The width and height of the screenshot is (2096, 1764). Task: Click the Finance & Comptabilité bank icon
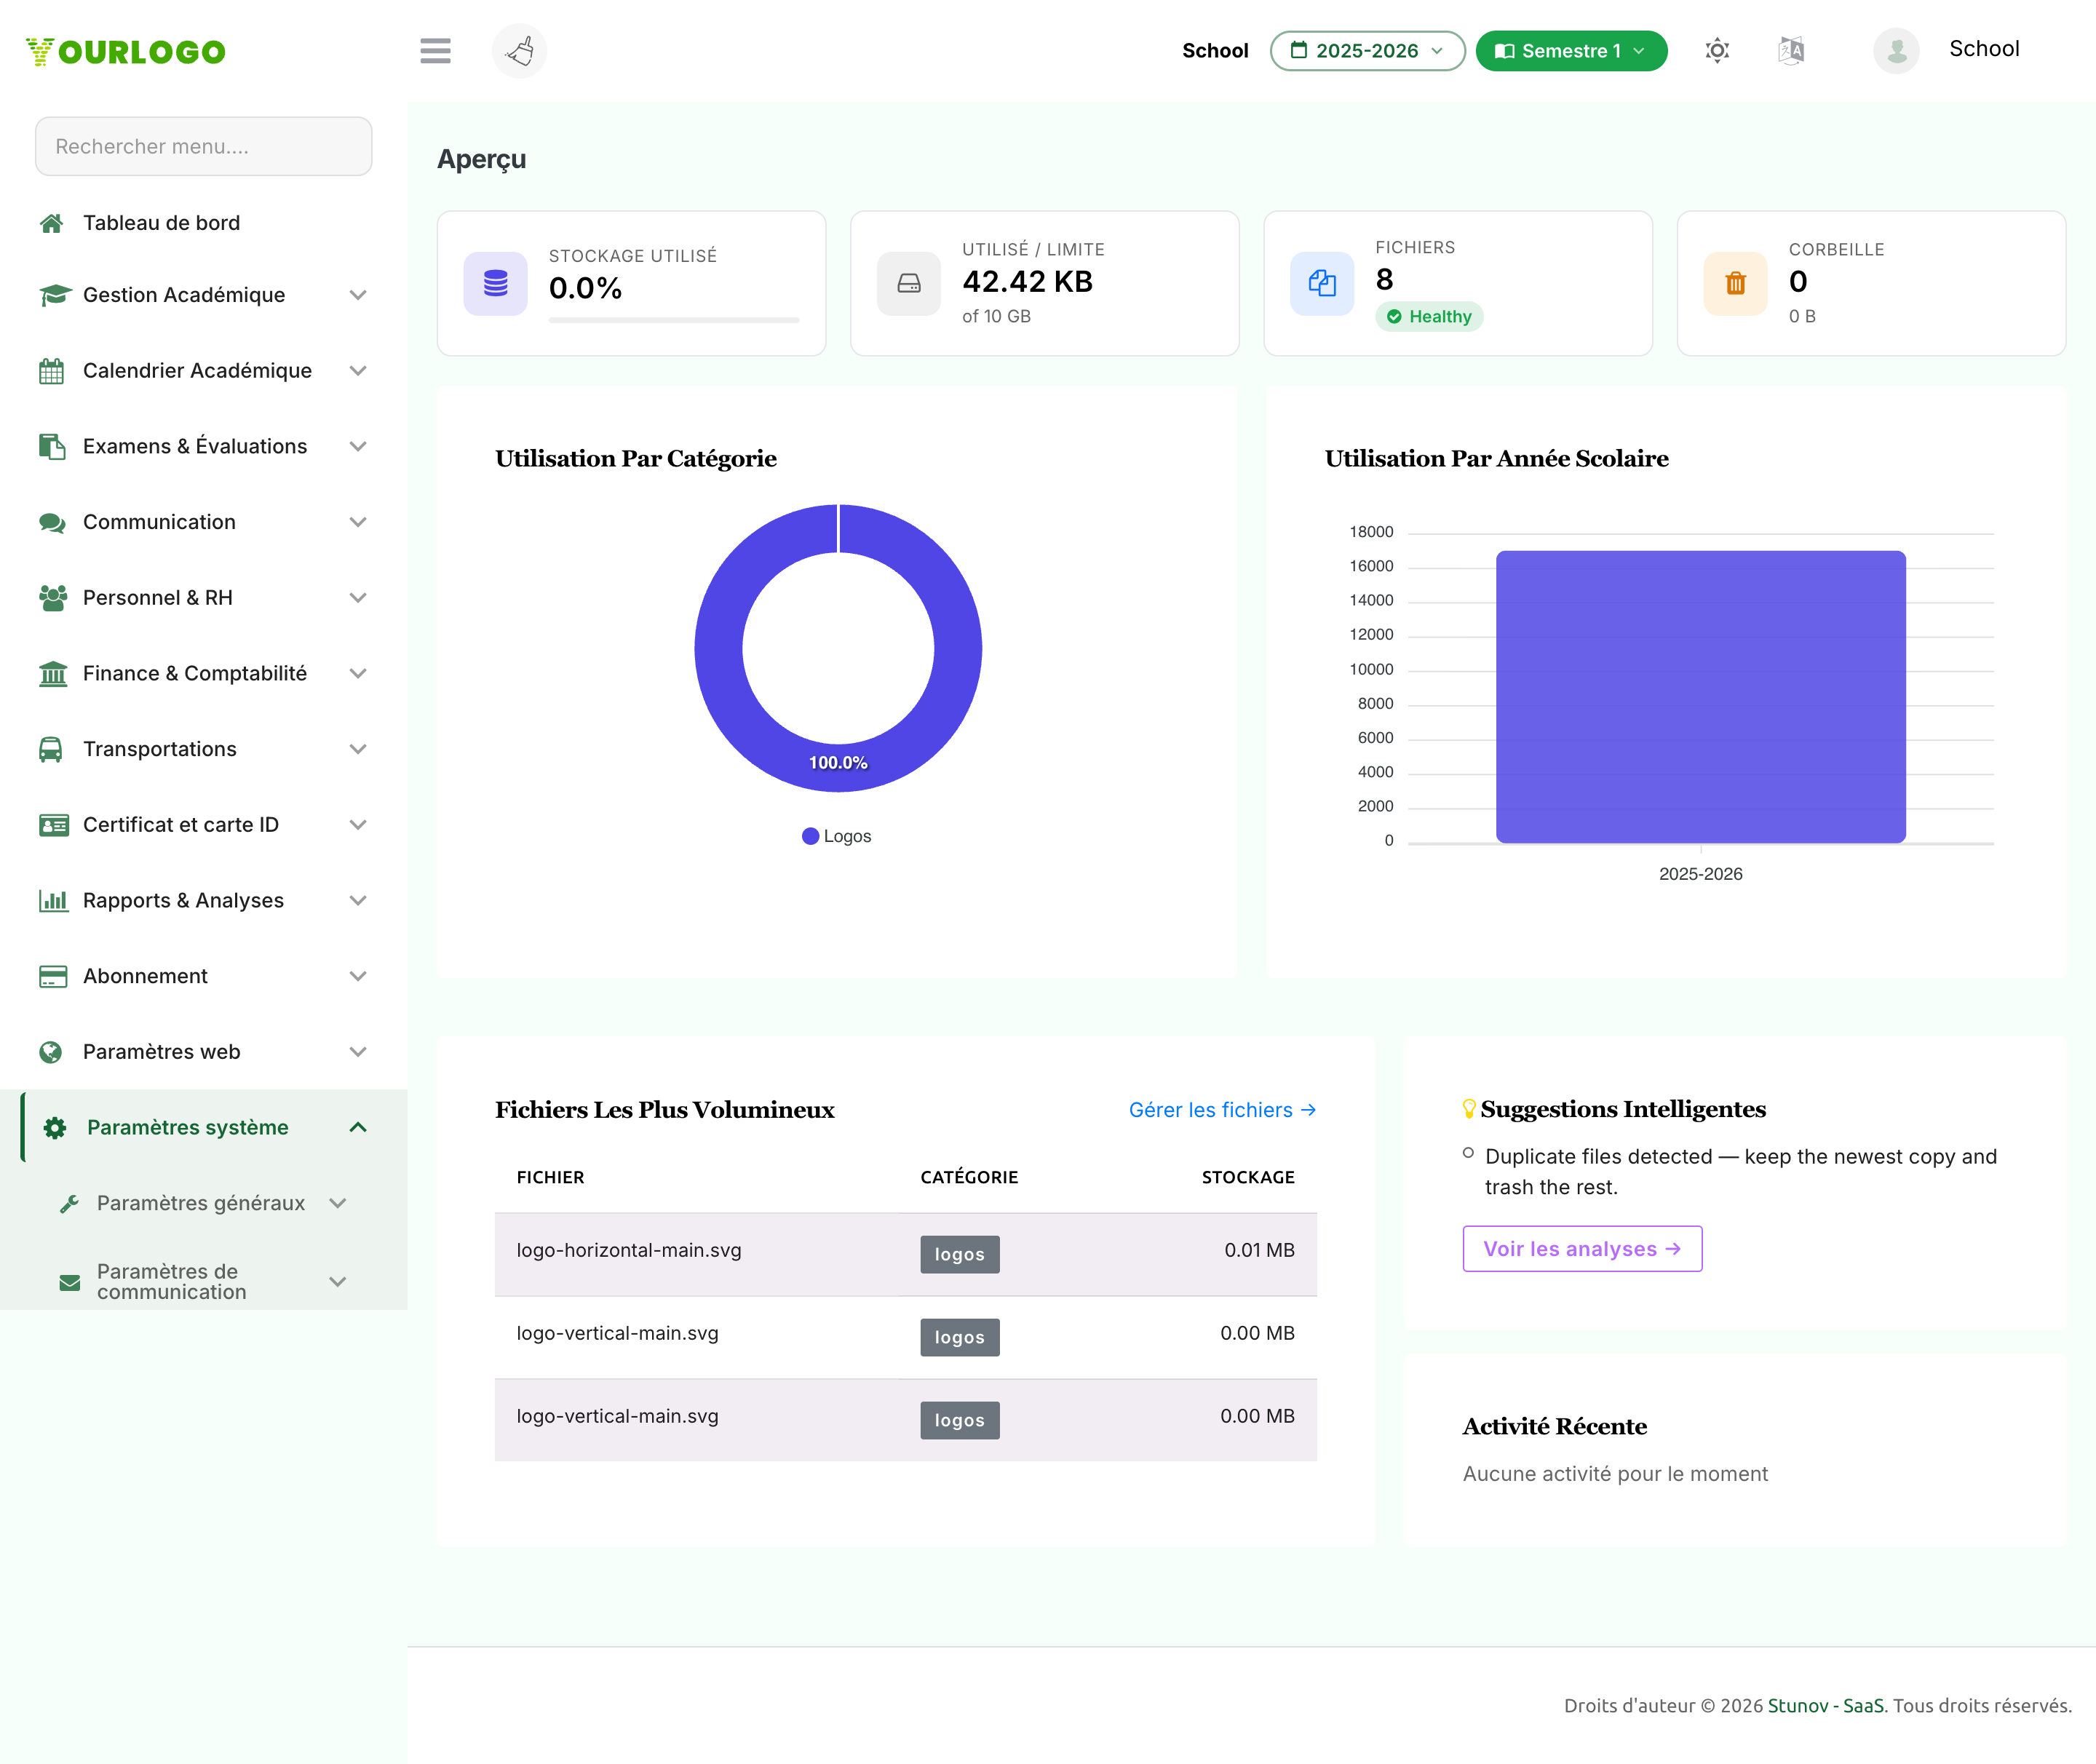[53, 674]
